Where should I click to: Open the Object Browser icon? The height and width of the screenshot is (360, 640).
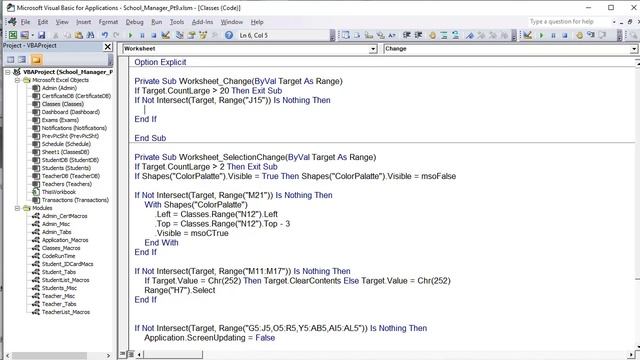click(203, 36)
